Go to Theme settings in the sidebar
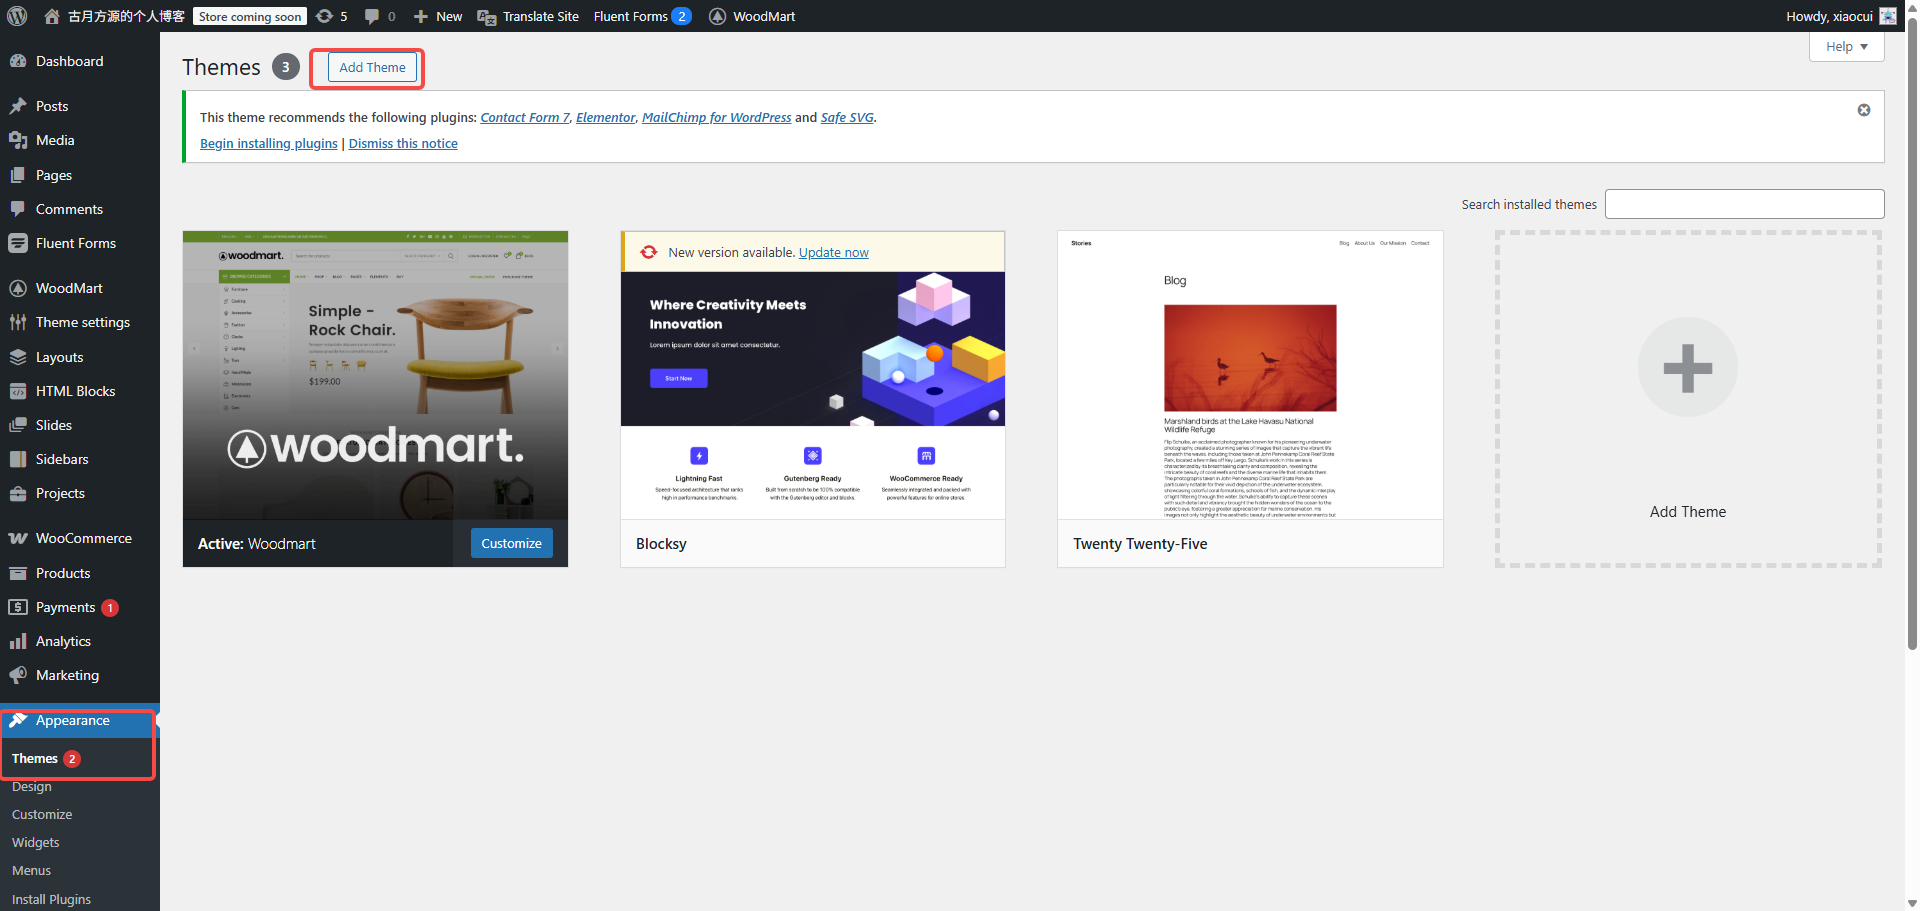Viewport: 1920px width, 911px height. coord(82,322)
